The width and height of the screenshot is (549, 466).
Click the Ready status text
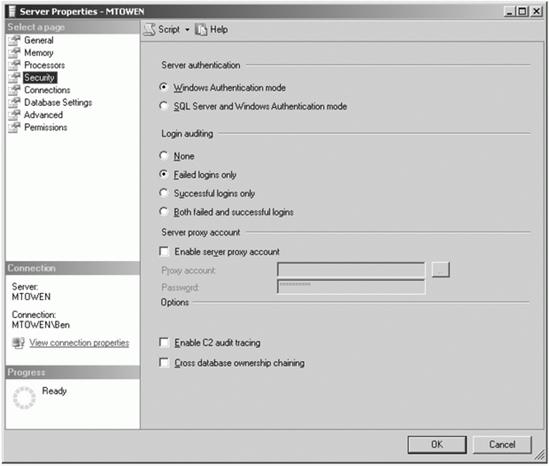click(x=54, y=391)
